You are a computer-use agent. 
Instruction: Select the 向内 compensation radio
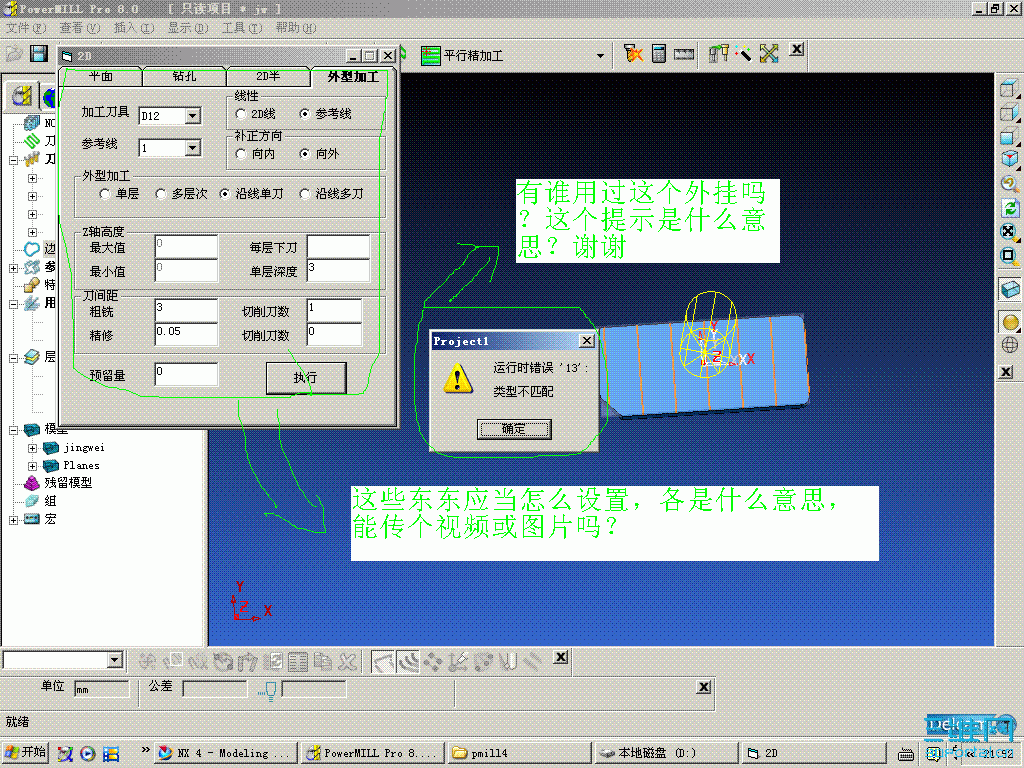click(240, 154)
